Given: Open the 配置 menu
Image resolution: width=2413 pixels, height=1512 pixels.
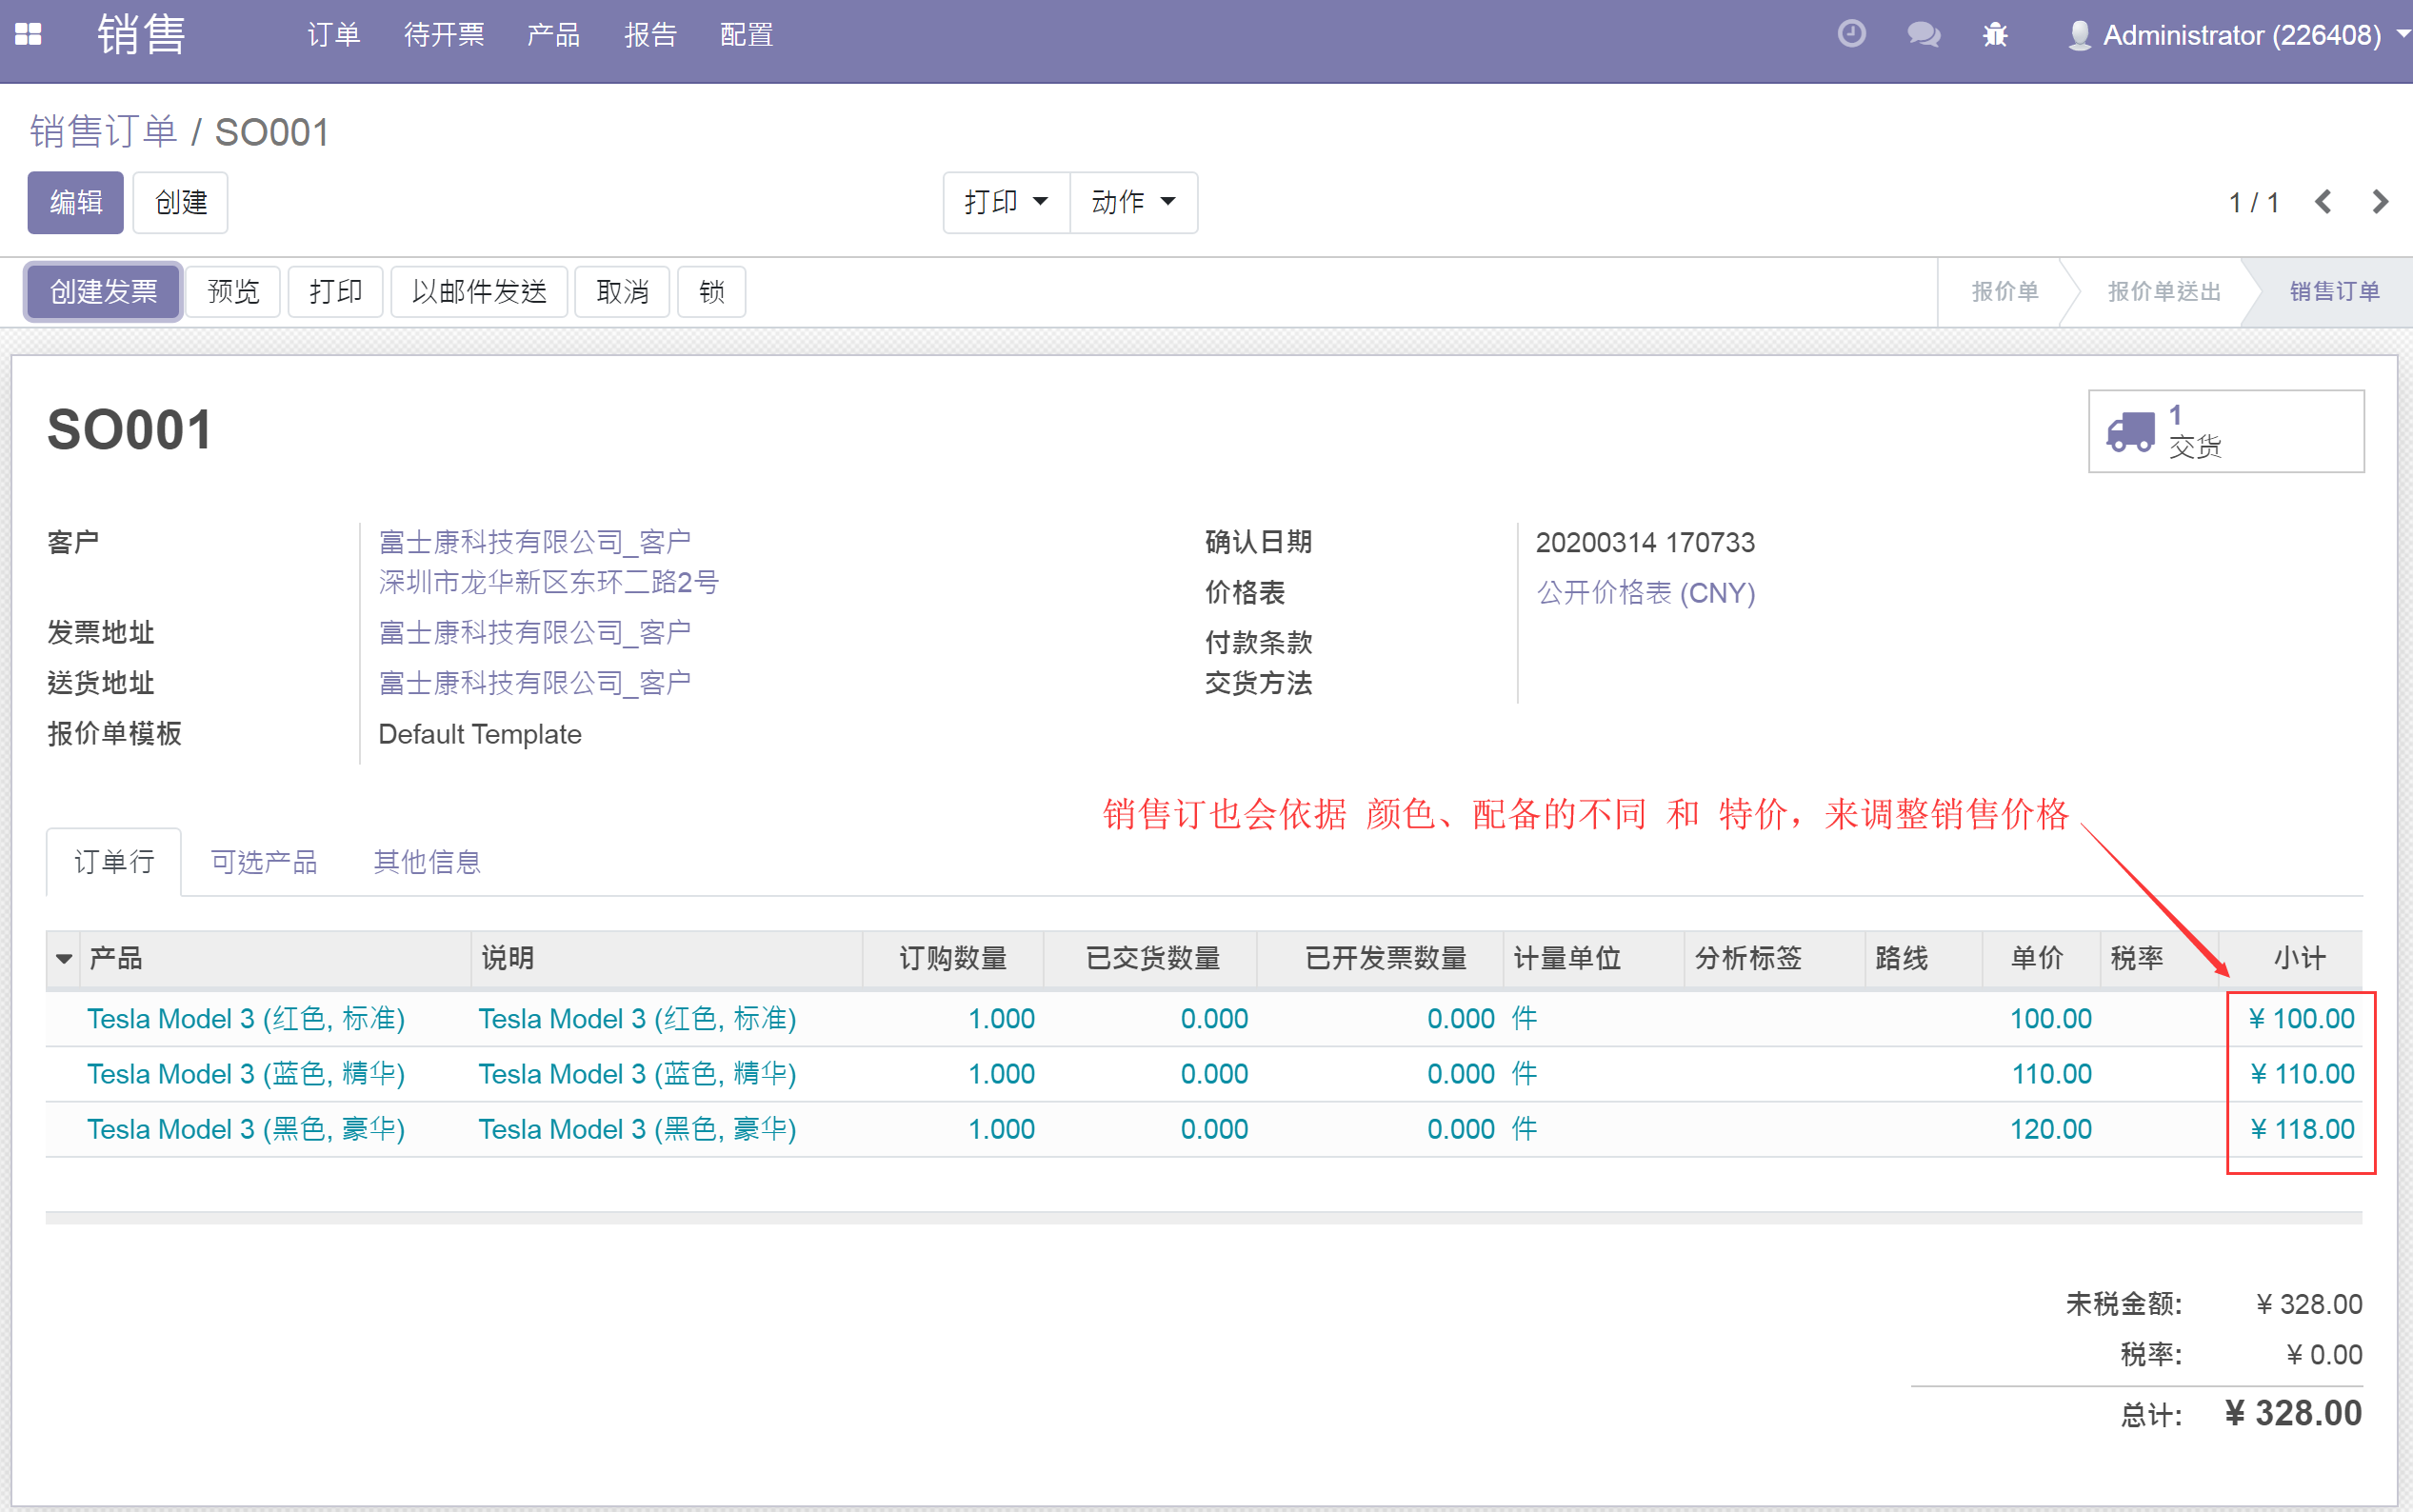Looking at the screenshot, I should point(746,35).
